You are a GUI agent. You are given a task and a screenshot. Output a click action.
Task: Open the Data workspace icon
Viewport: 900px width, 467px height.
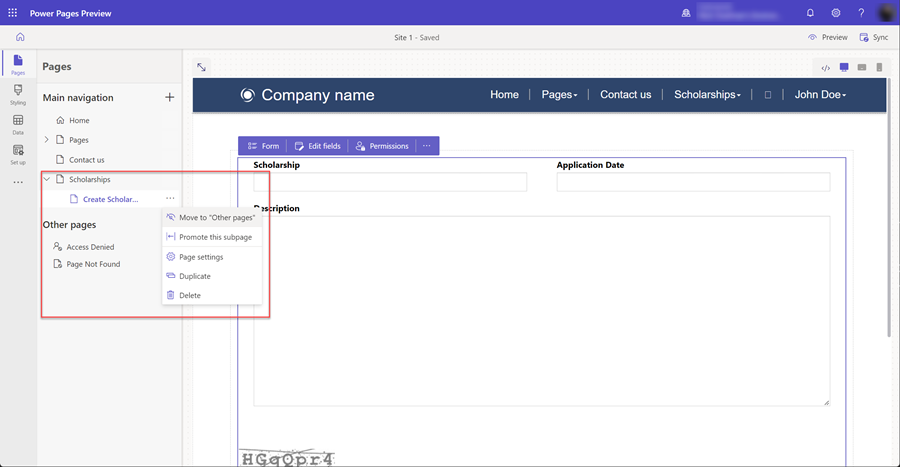(18, 124)
